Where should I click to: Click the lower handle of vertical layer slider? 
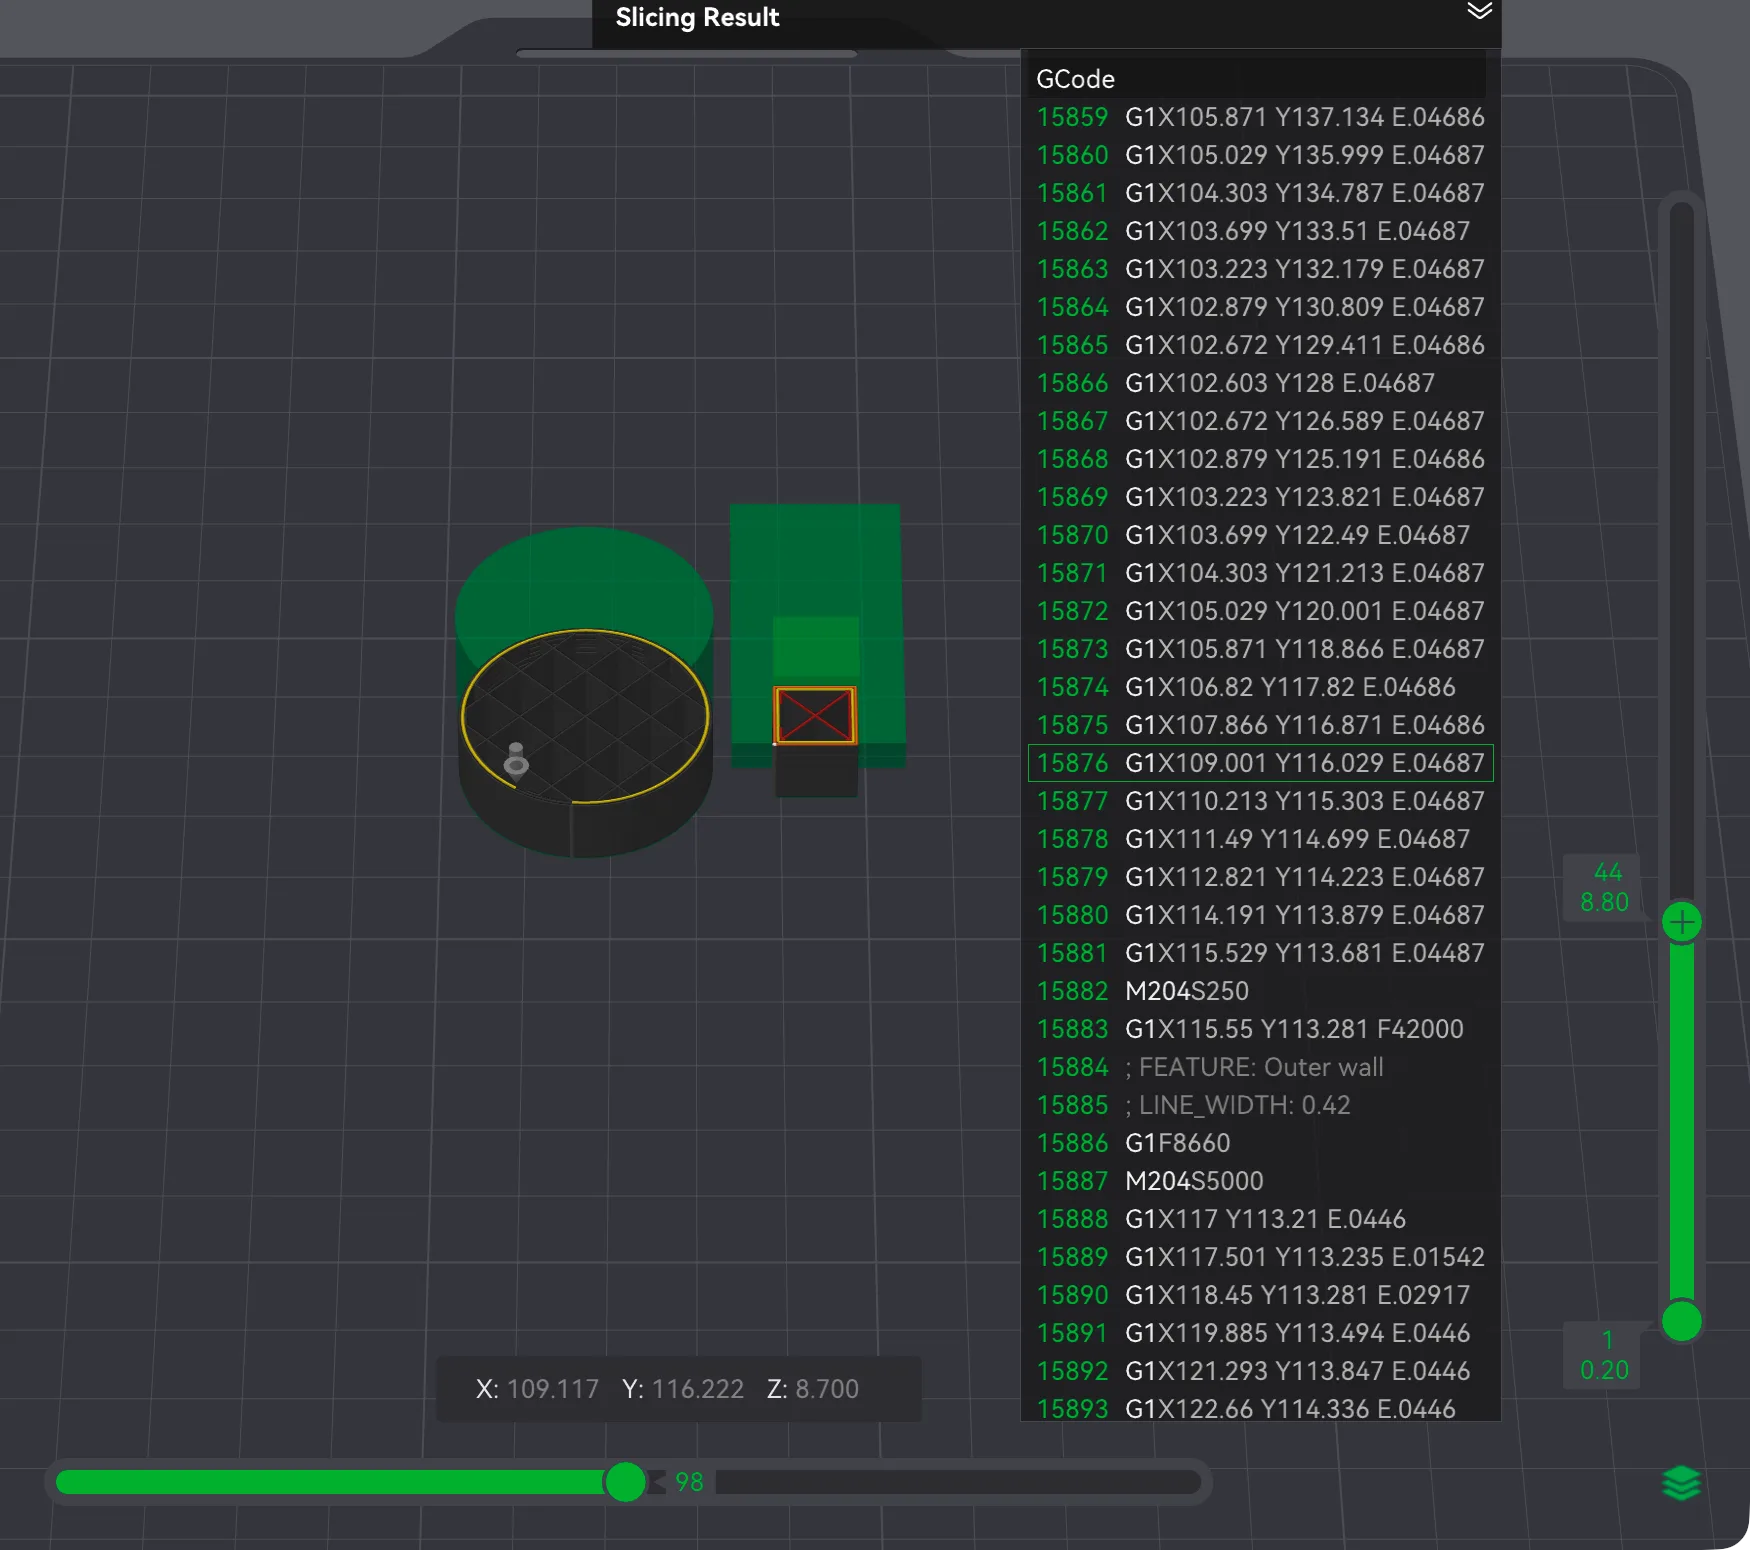point(1682,1322)
